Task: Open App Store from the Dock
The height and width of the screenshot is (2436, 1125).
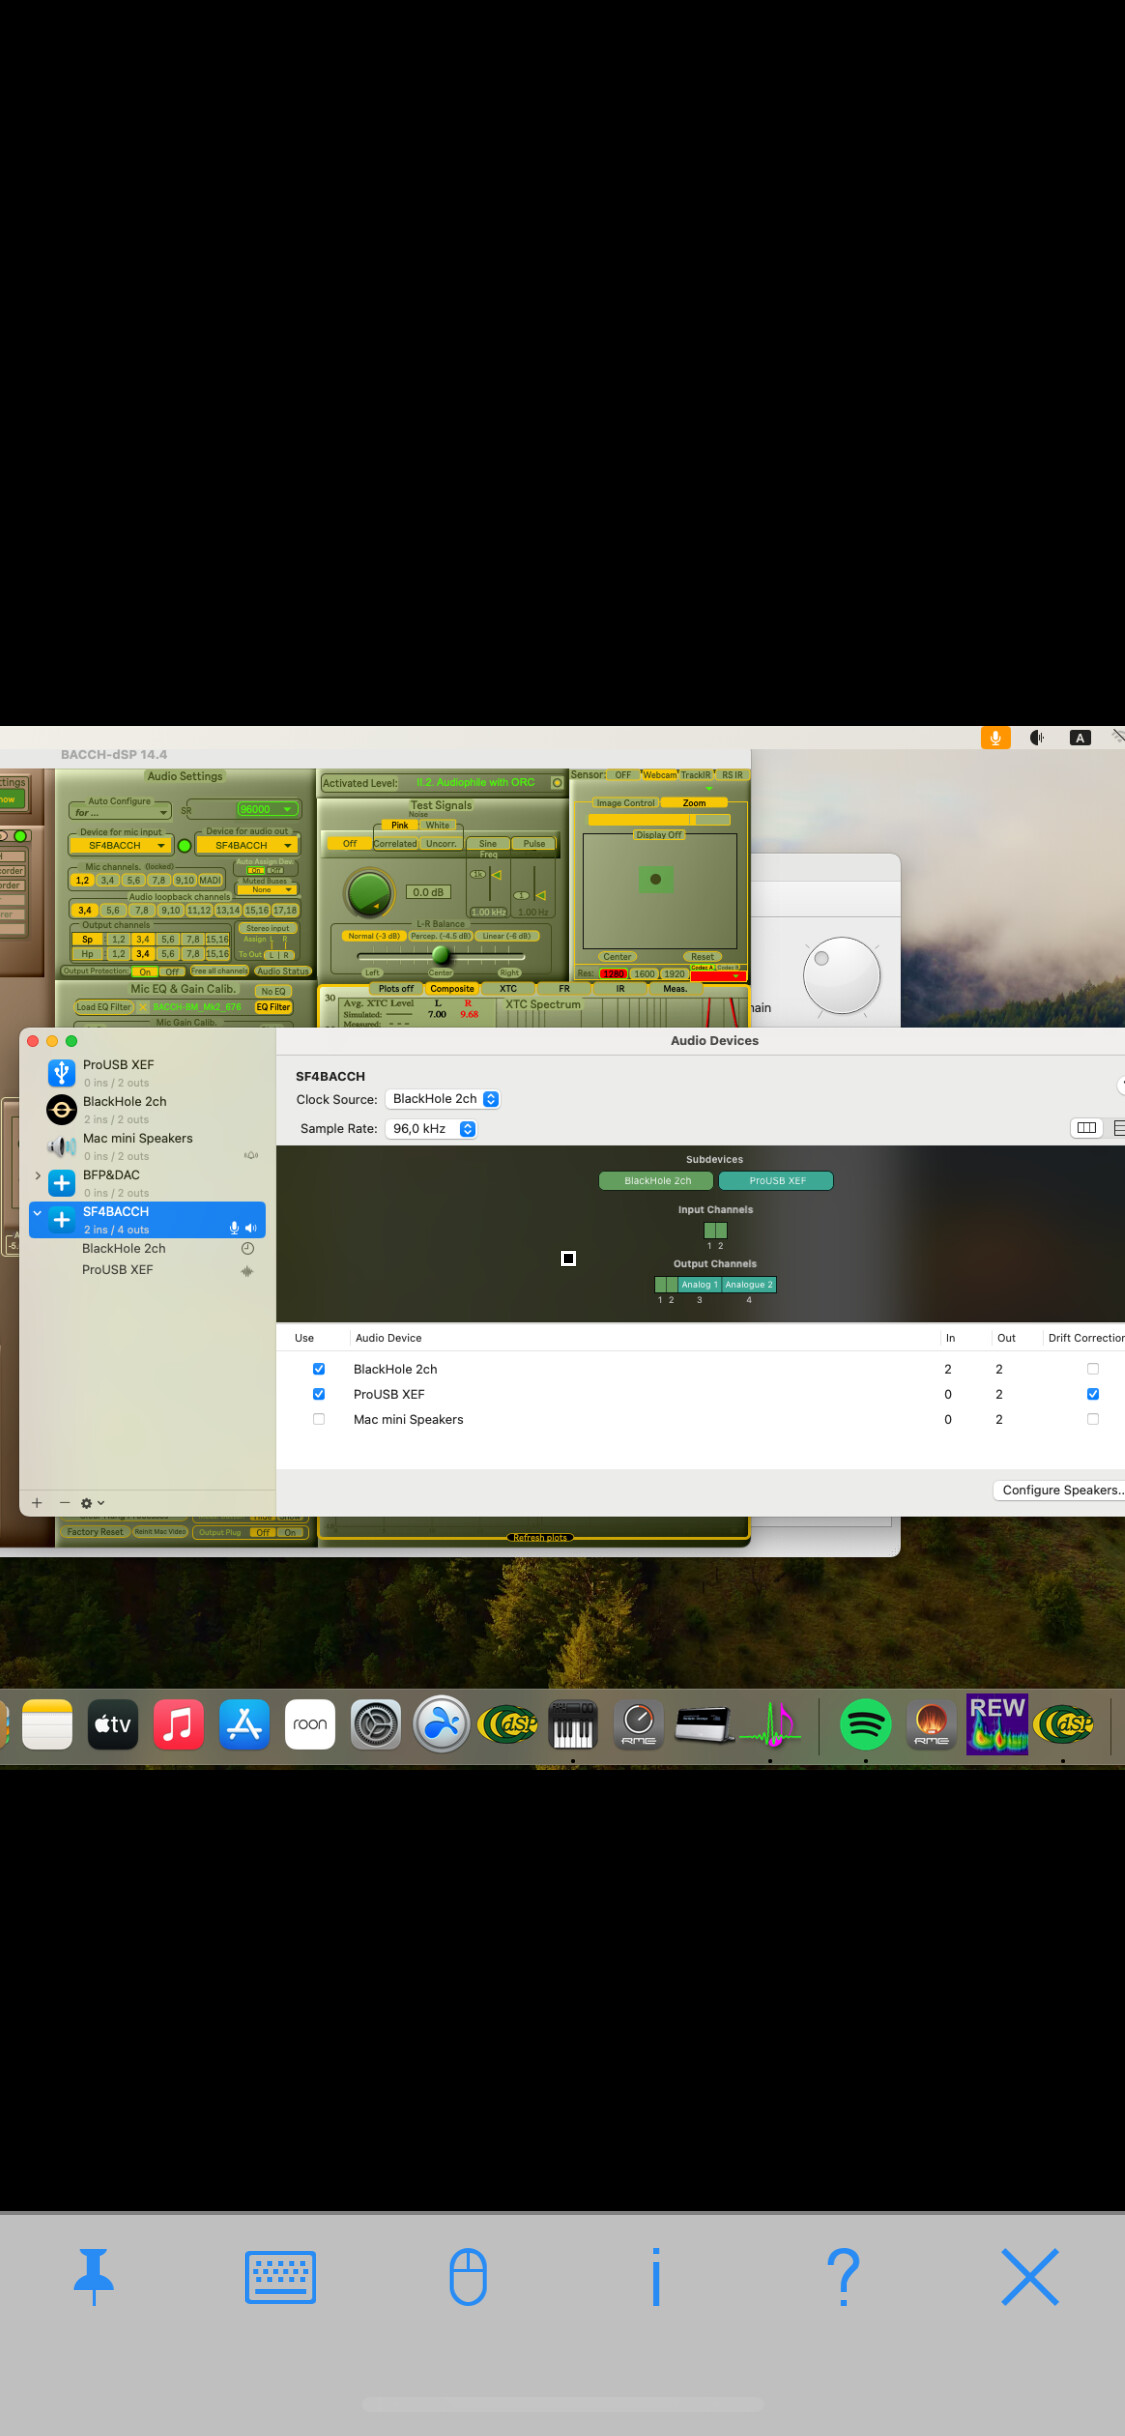Action: tap(245, 1724)
